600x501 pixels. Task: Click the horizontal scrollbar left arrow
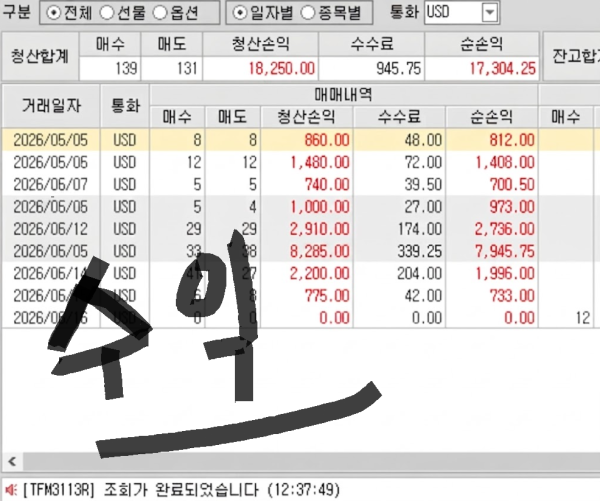(12, 461)
